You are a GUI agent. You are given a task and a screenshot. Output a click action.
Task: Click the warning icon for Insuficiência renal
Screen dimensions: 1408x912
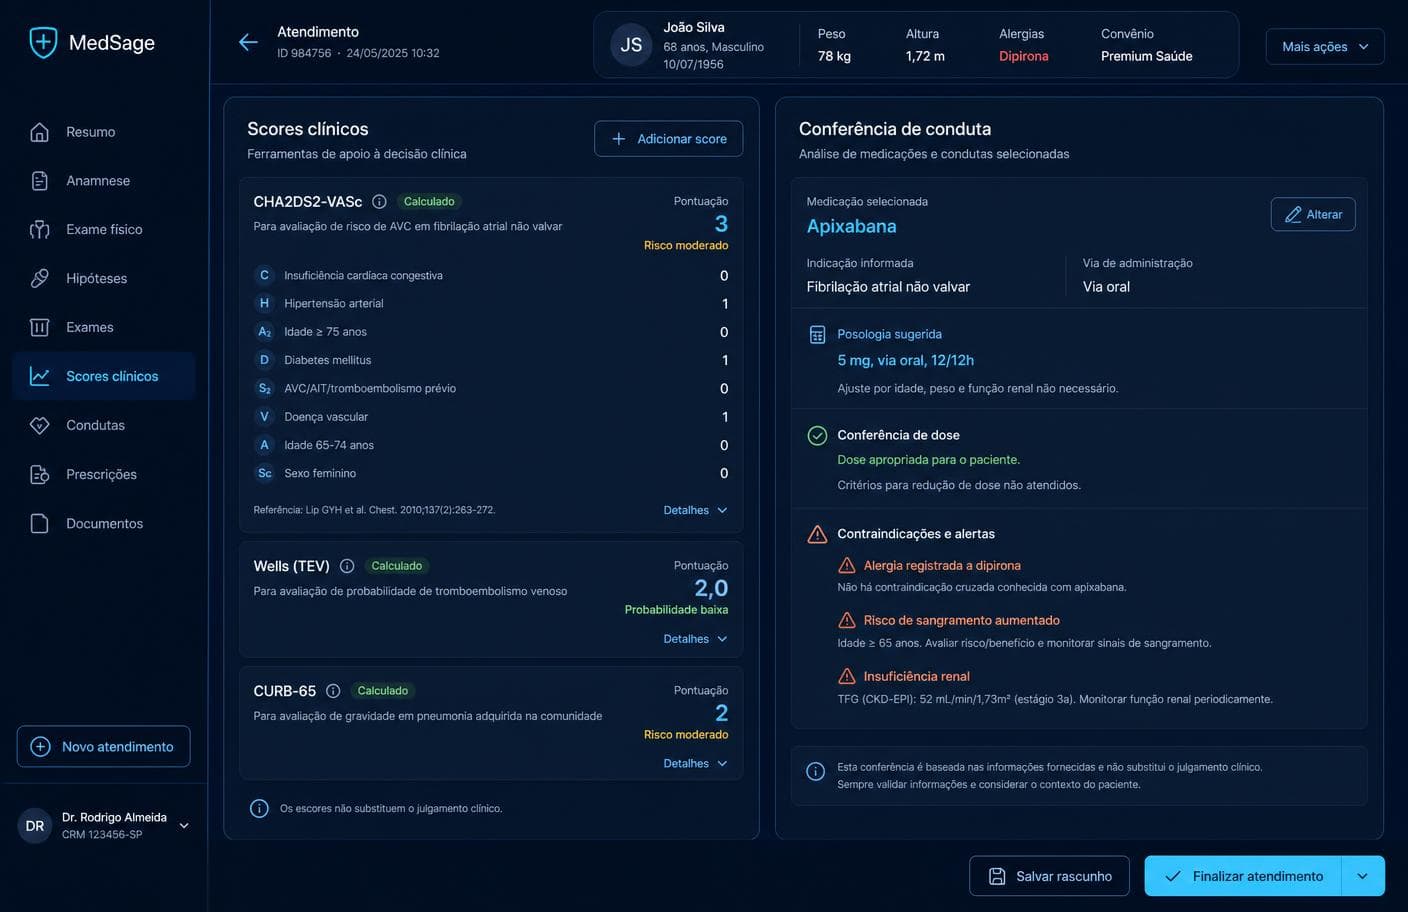click(x=846, y=676)
